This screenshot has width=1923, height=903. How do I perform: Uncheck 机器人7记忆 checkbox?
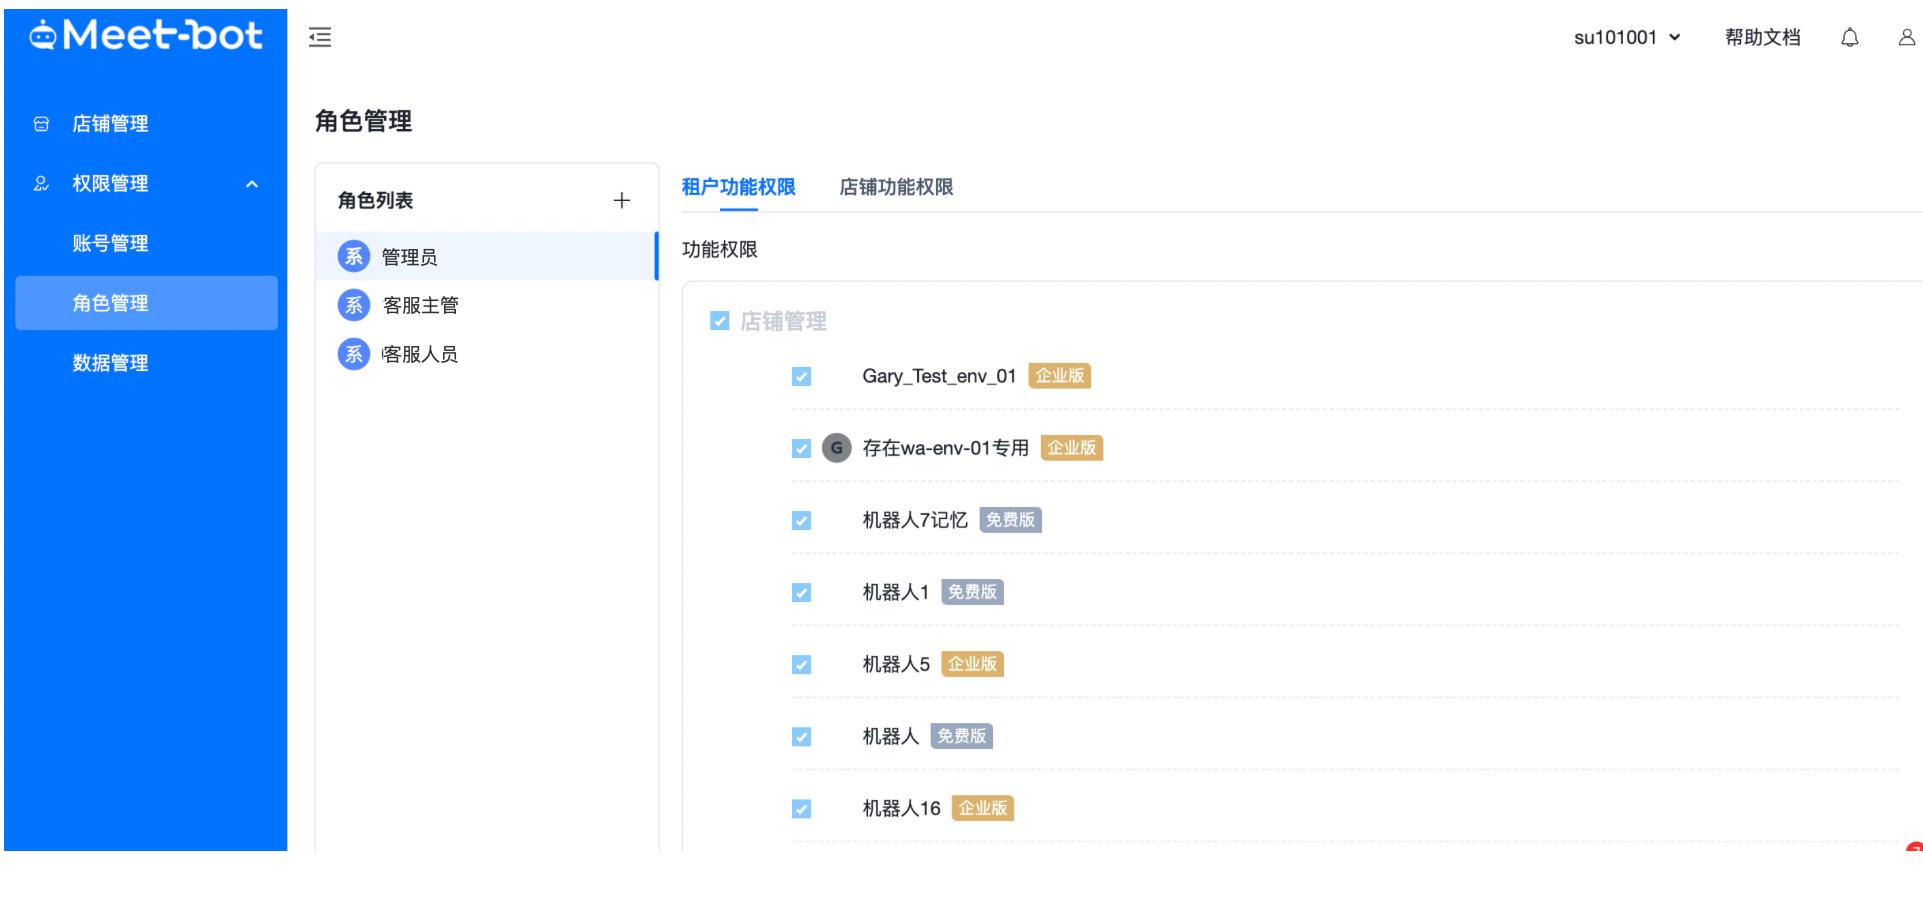coord(802,521)
